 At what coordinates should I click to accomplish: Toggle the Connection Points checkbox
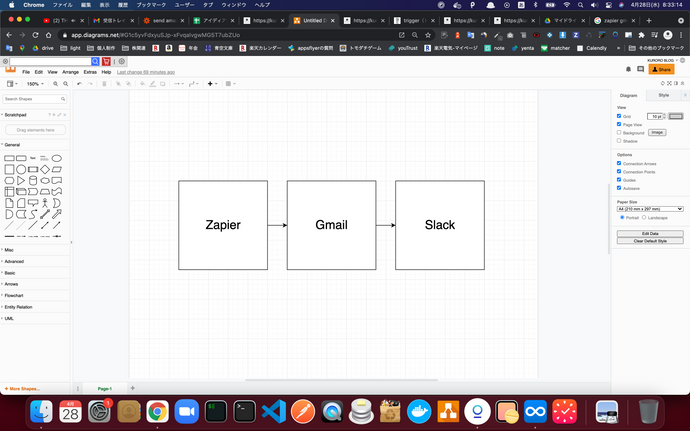[x=619, y=171]
